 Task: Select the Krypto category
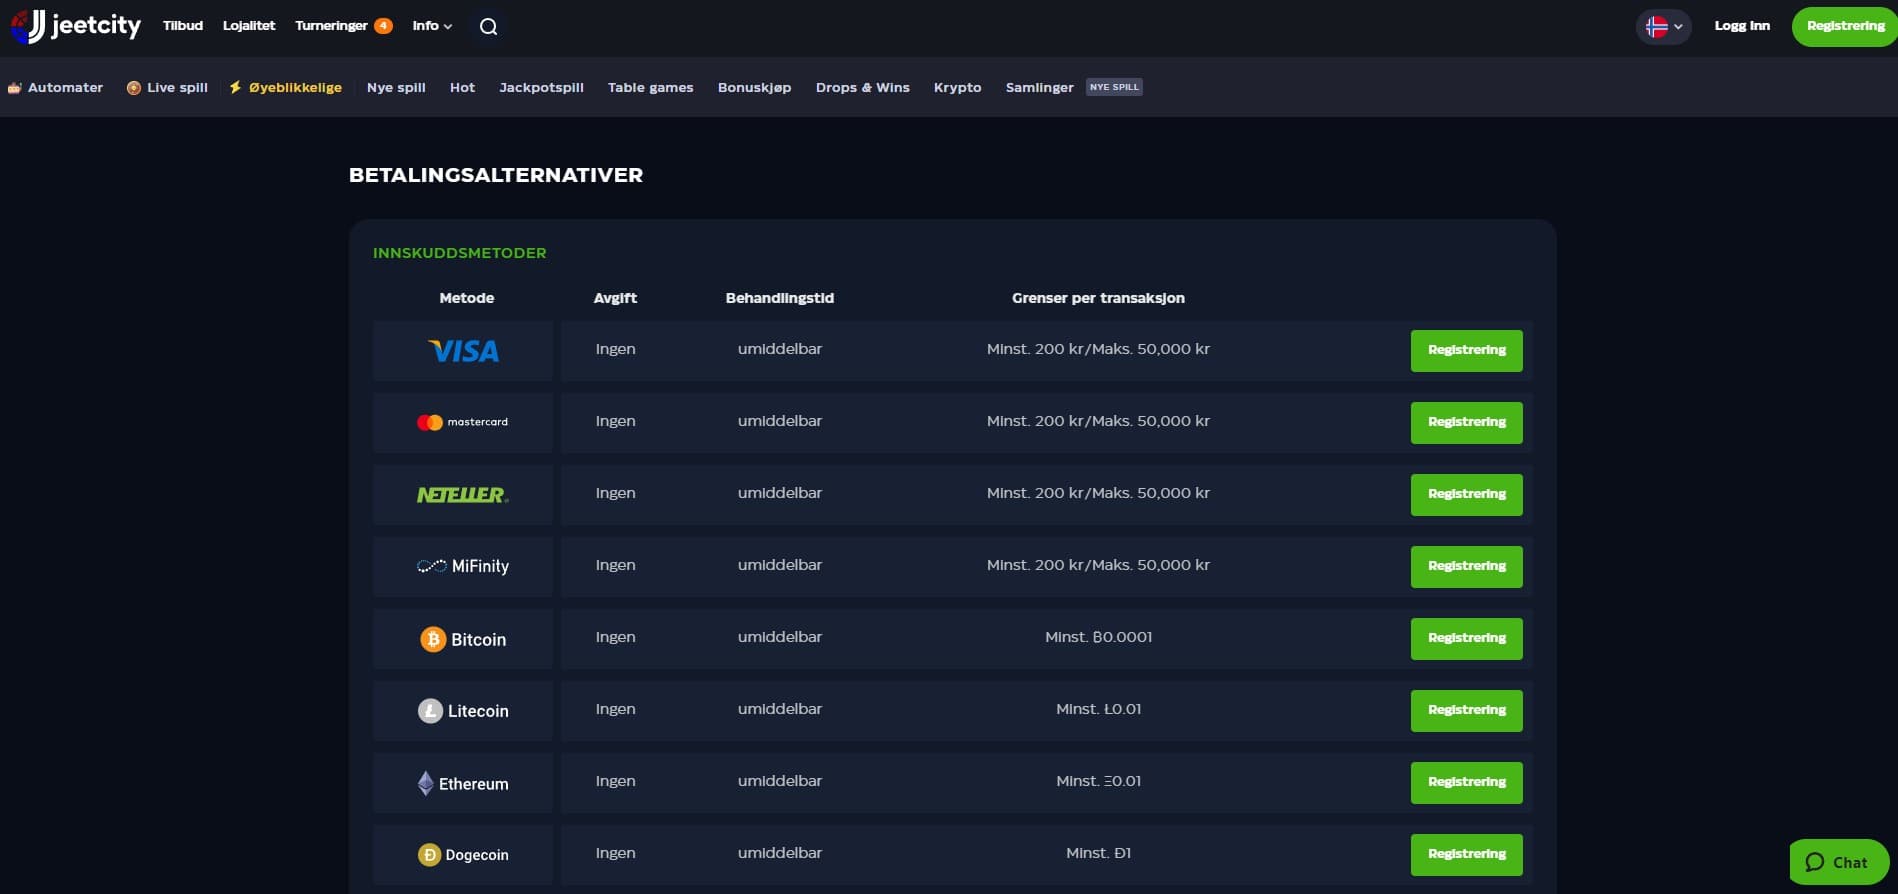[957, 87]
